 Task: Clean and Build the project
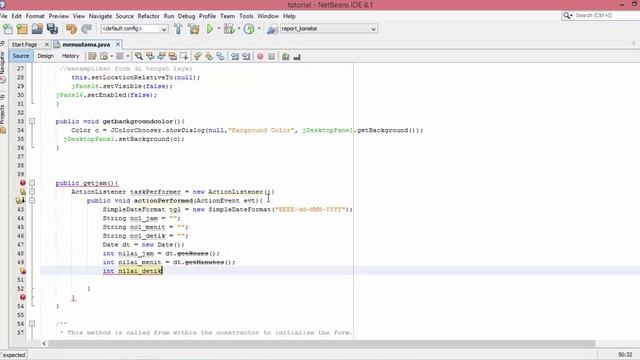click(194, 29)
